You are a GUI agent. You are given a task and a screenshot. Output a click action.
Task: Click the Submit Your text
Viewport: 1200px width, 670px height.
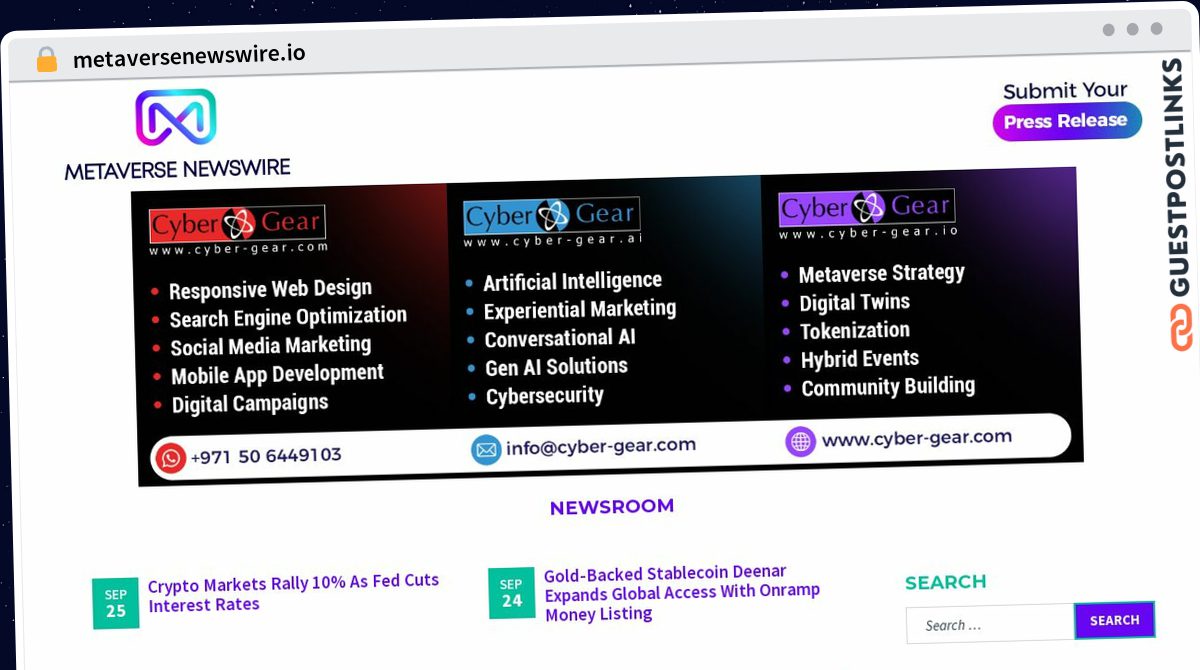tap(1065, 91)
